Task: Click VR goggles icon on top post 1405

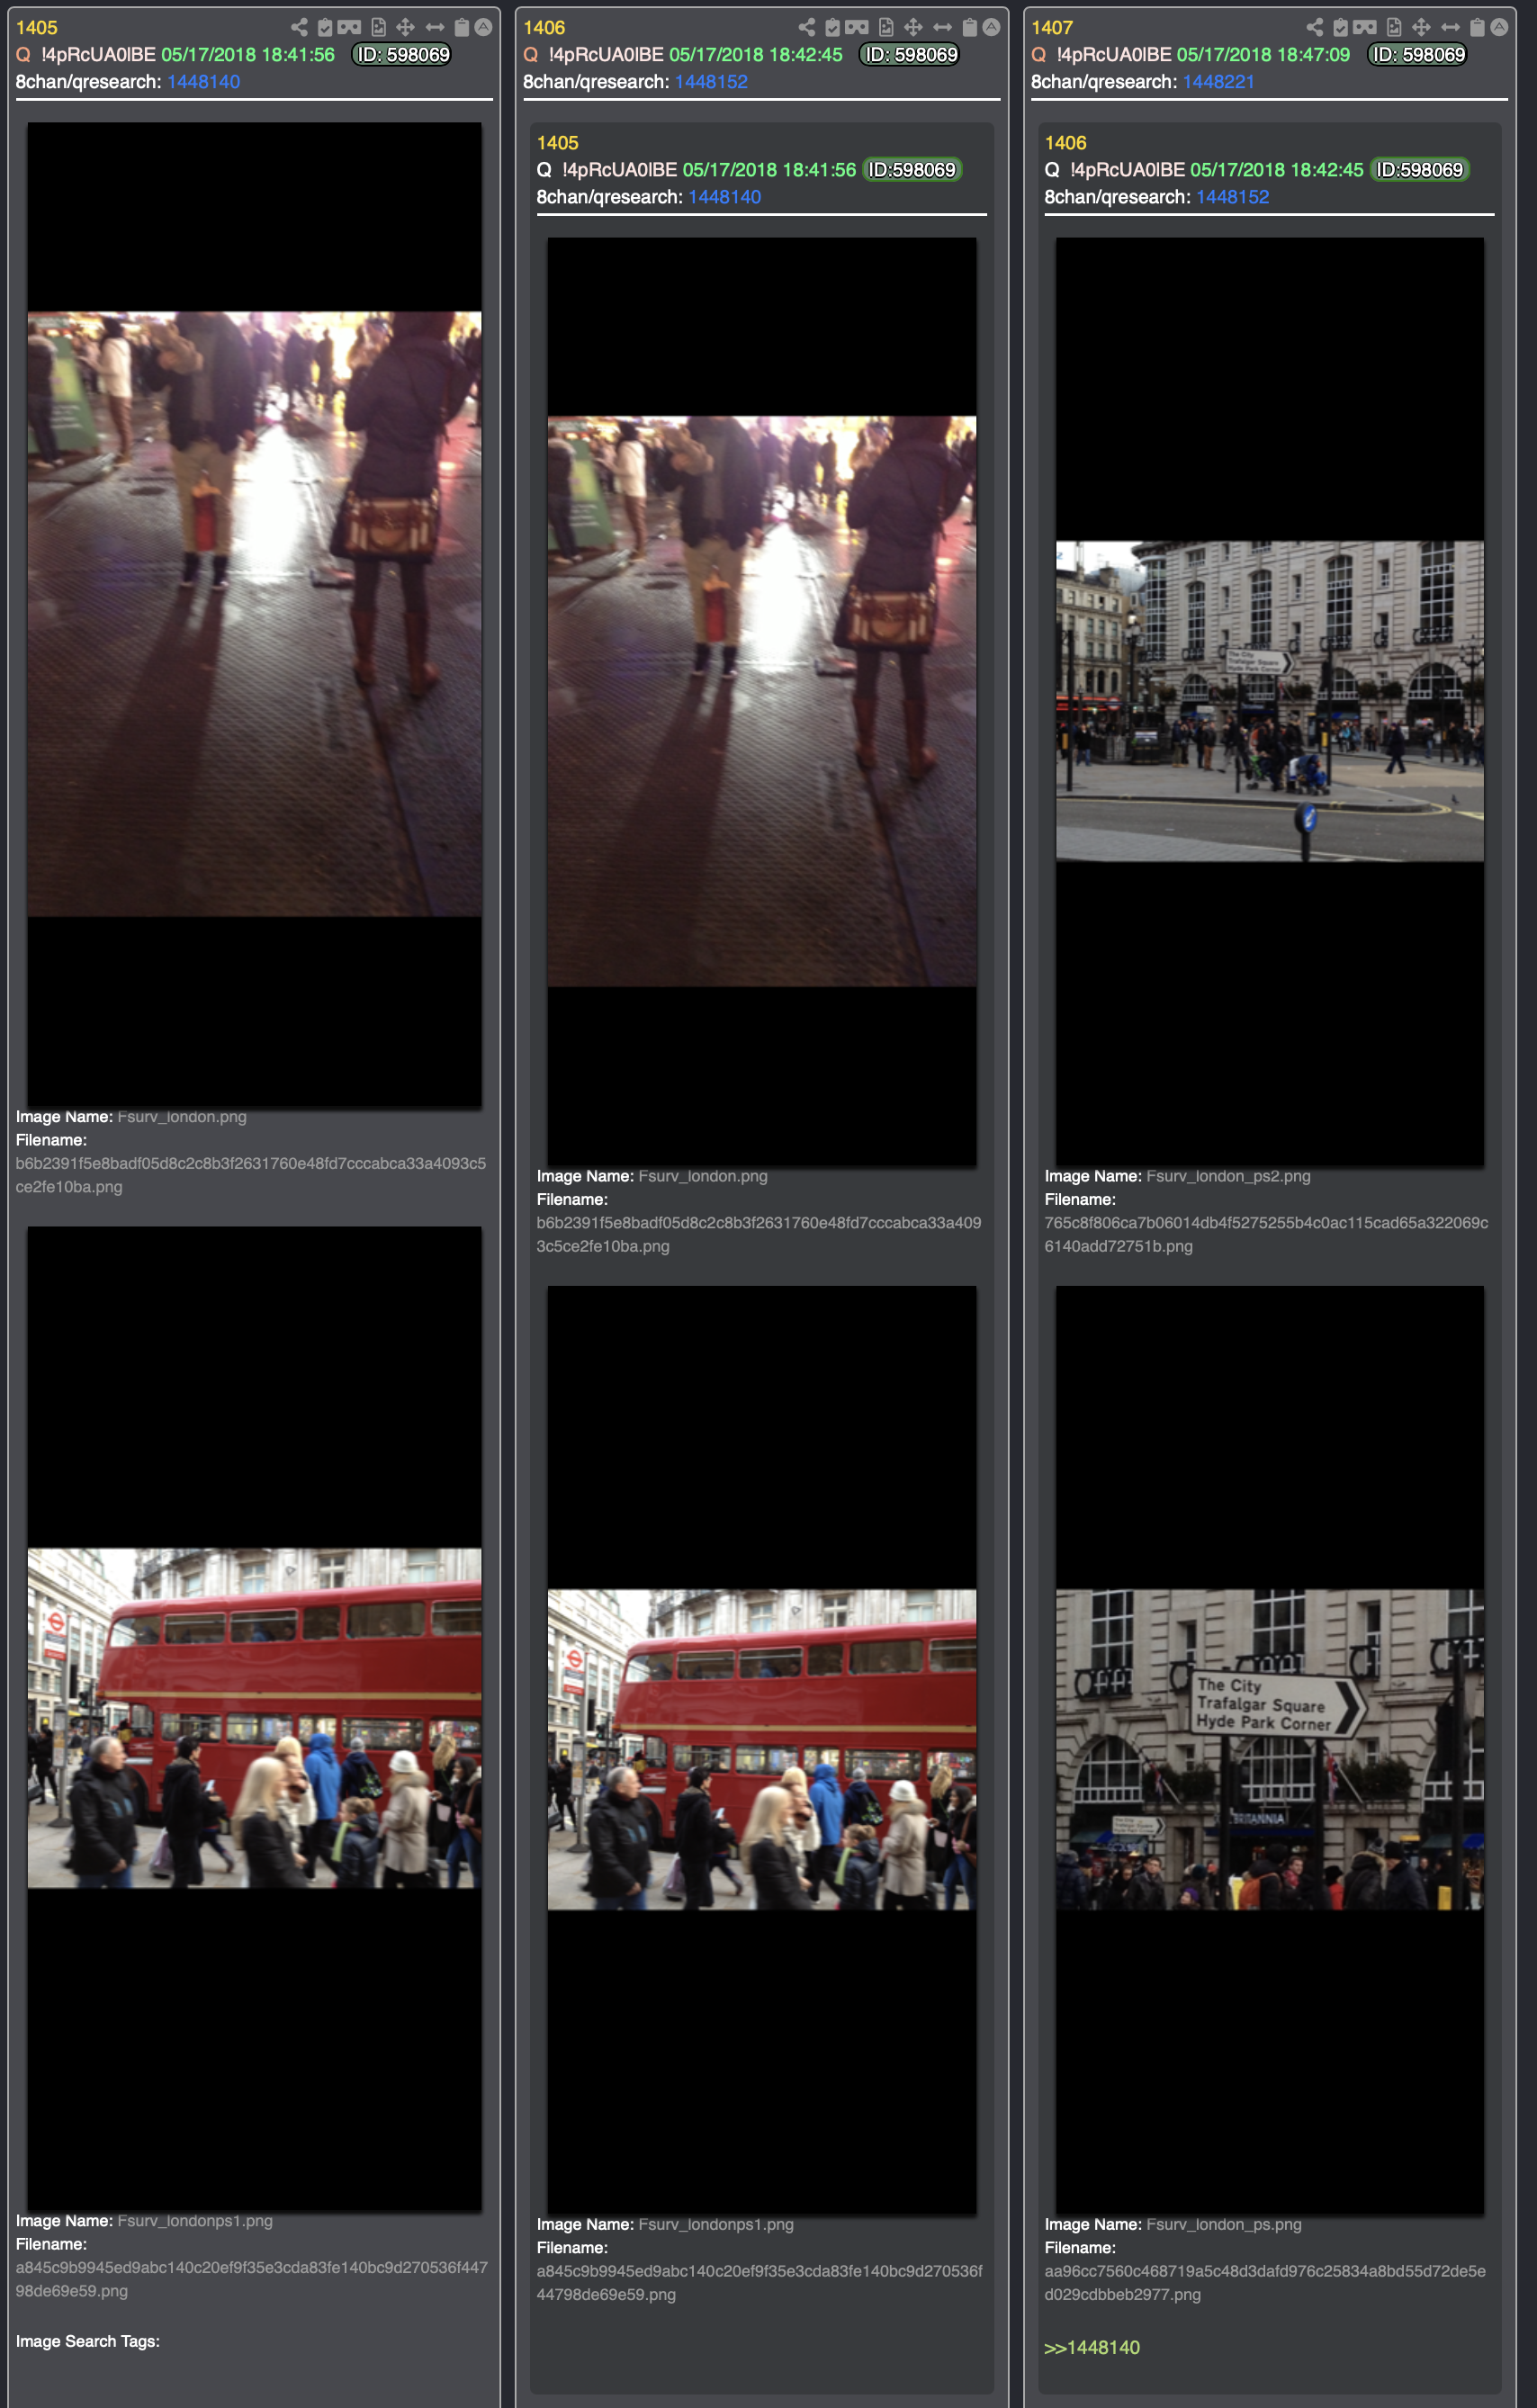Action: click(349, 27)
